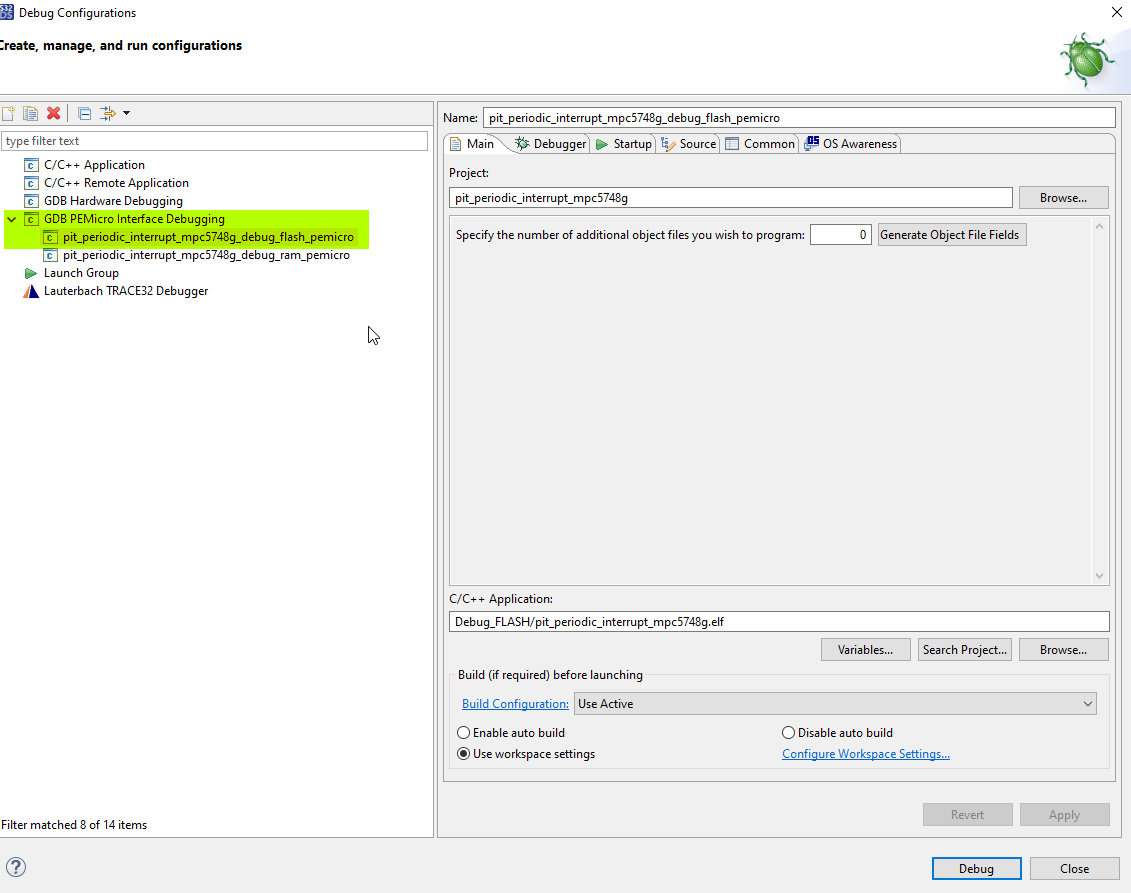Viewport: 1131px width, 893px height.
Task: Create a new launch configuration
Action: pos(10,113)
